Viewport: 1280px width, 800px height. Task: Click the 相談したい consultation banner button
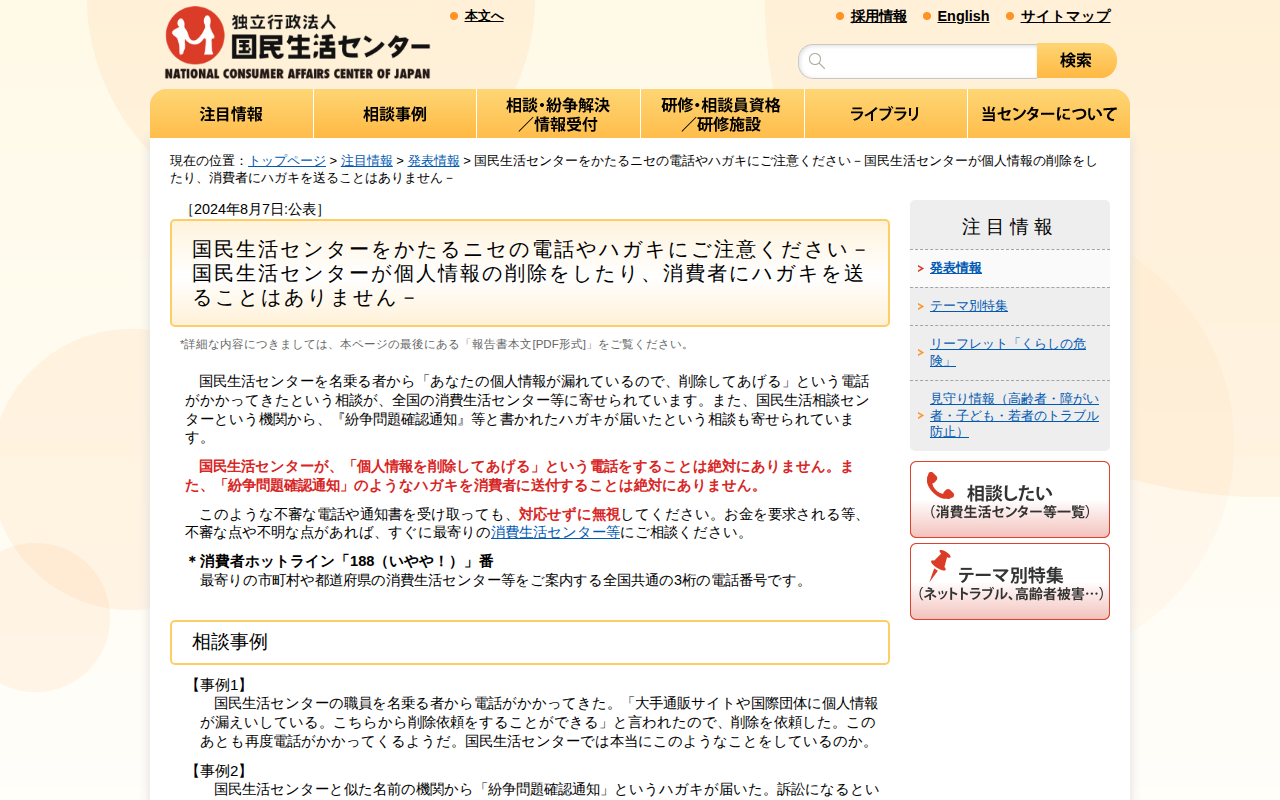click(1010, 499)
